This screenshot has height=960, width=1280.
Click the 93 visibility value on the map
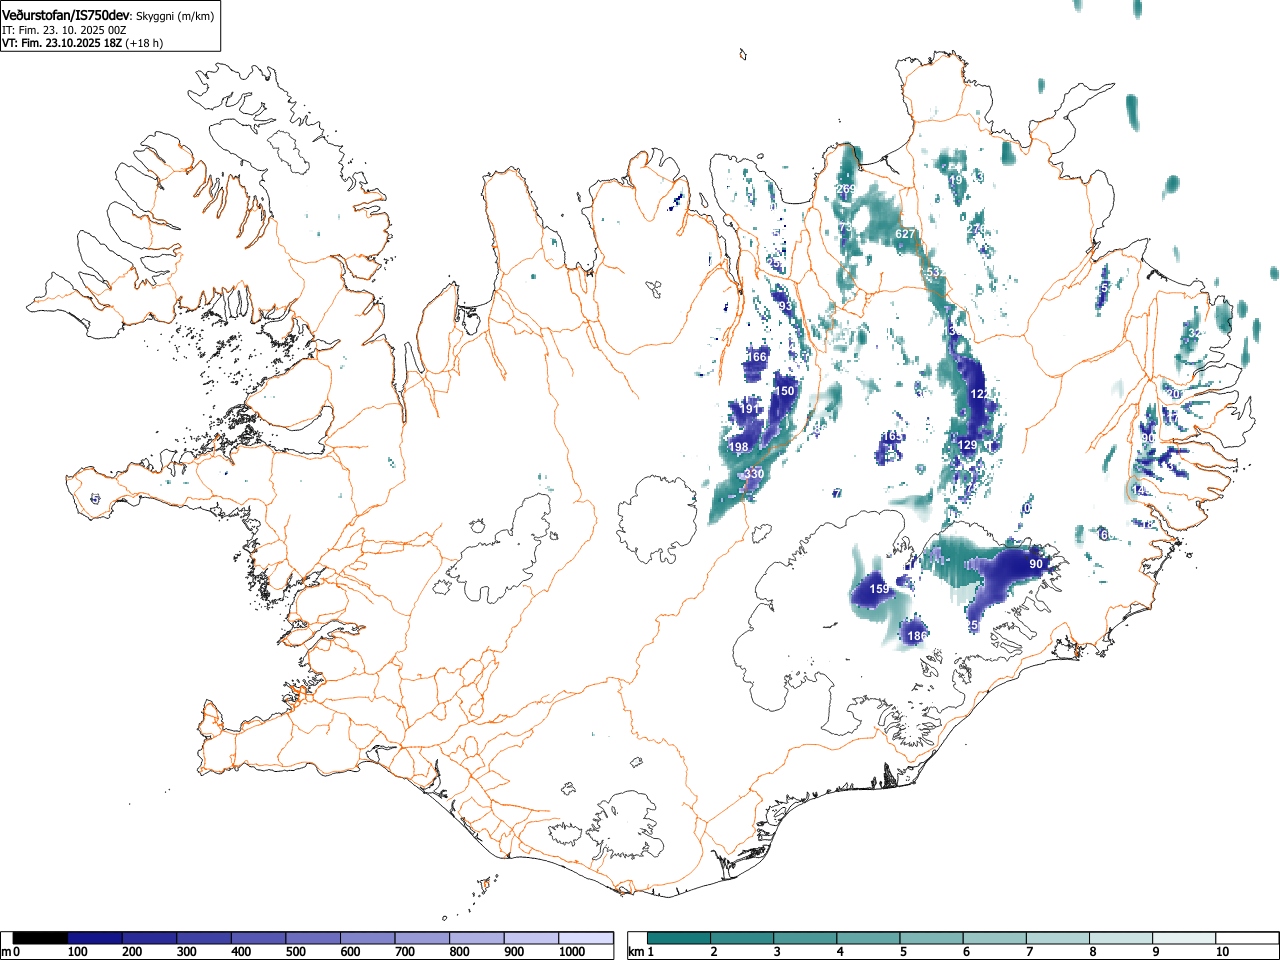(x=785, y=306)
